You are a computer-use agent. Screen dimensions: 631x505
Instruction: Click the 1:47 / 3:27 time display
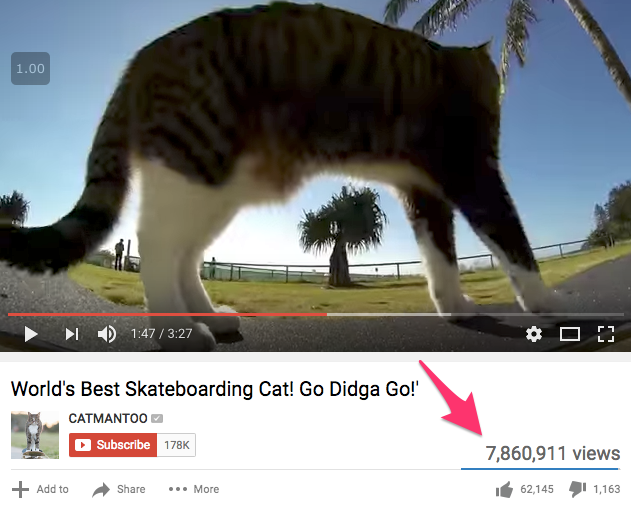(x=161, y=334)
